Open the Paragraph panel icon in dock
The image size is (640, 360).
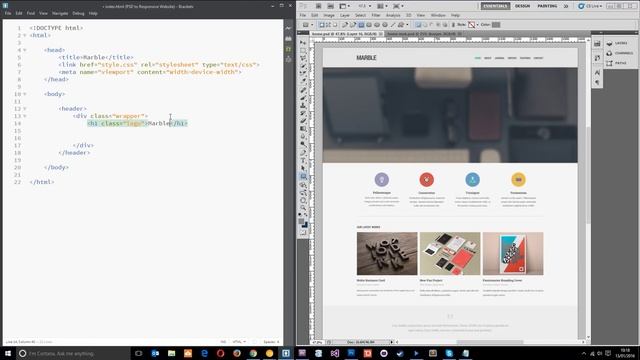597,82
